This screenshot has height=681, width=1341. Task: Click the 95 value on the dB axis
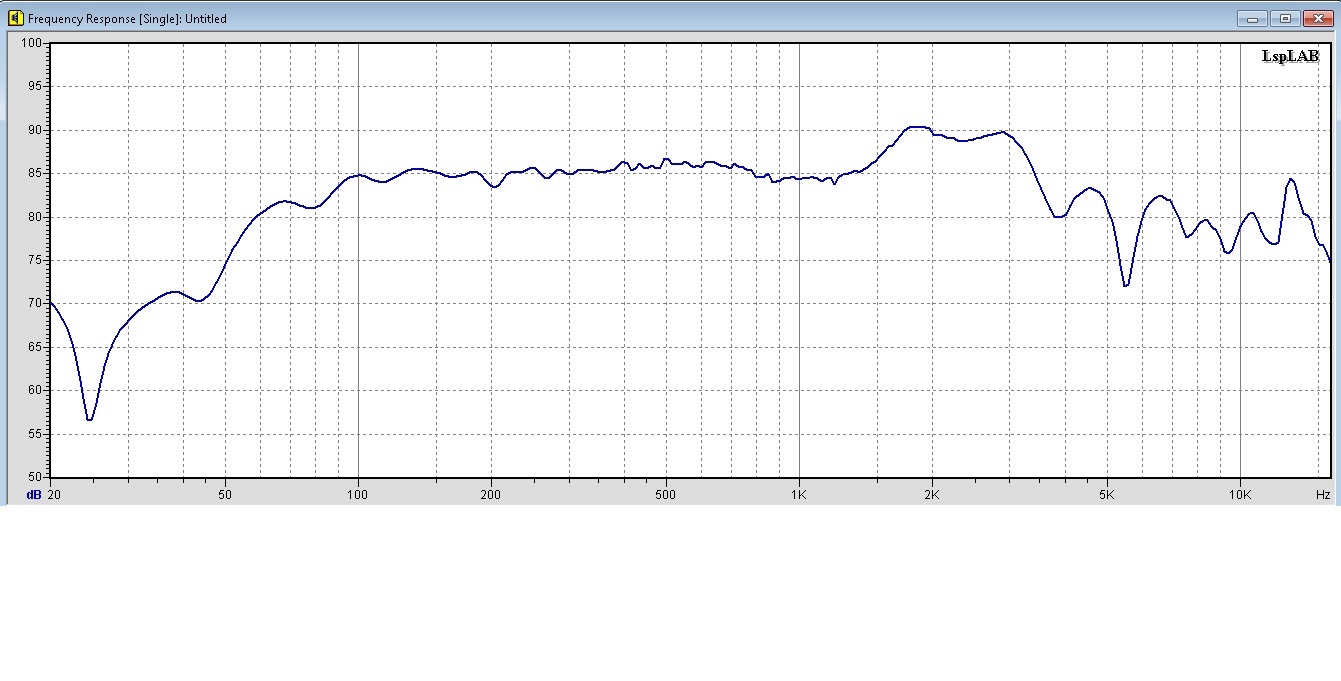pos(36,87)
